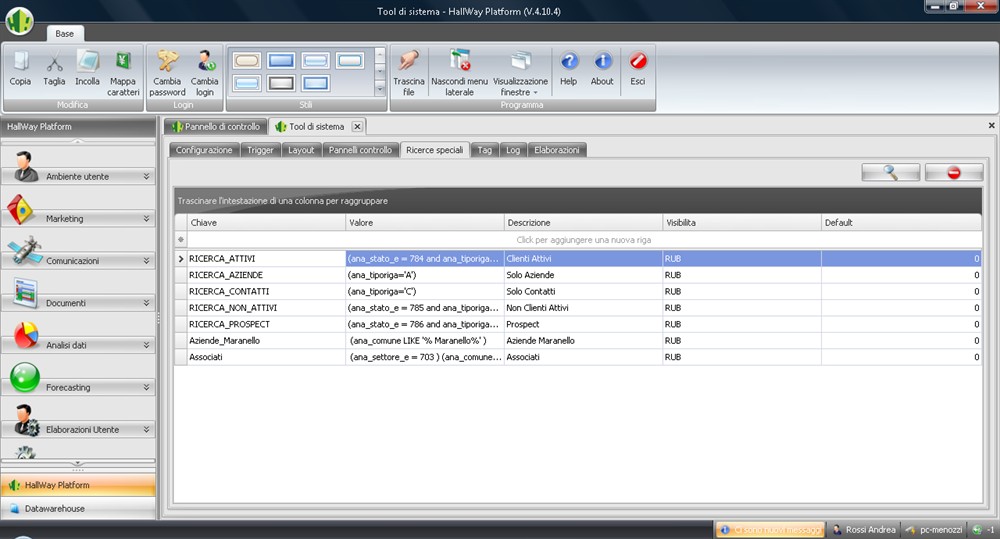Open the Comunicazioni satellite icon
This screenshot has height=539, width=1000.
[x=24, y=251]
